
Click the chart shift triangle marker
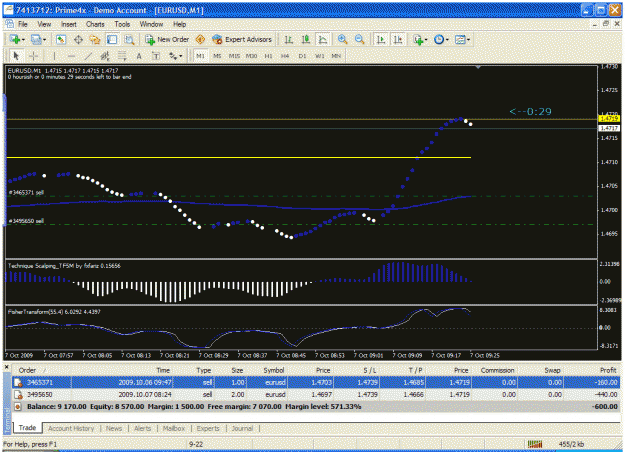click(478, 68)
